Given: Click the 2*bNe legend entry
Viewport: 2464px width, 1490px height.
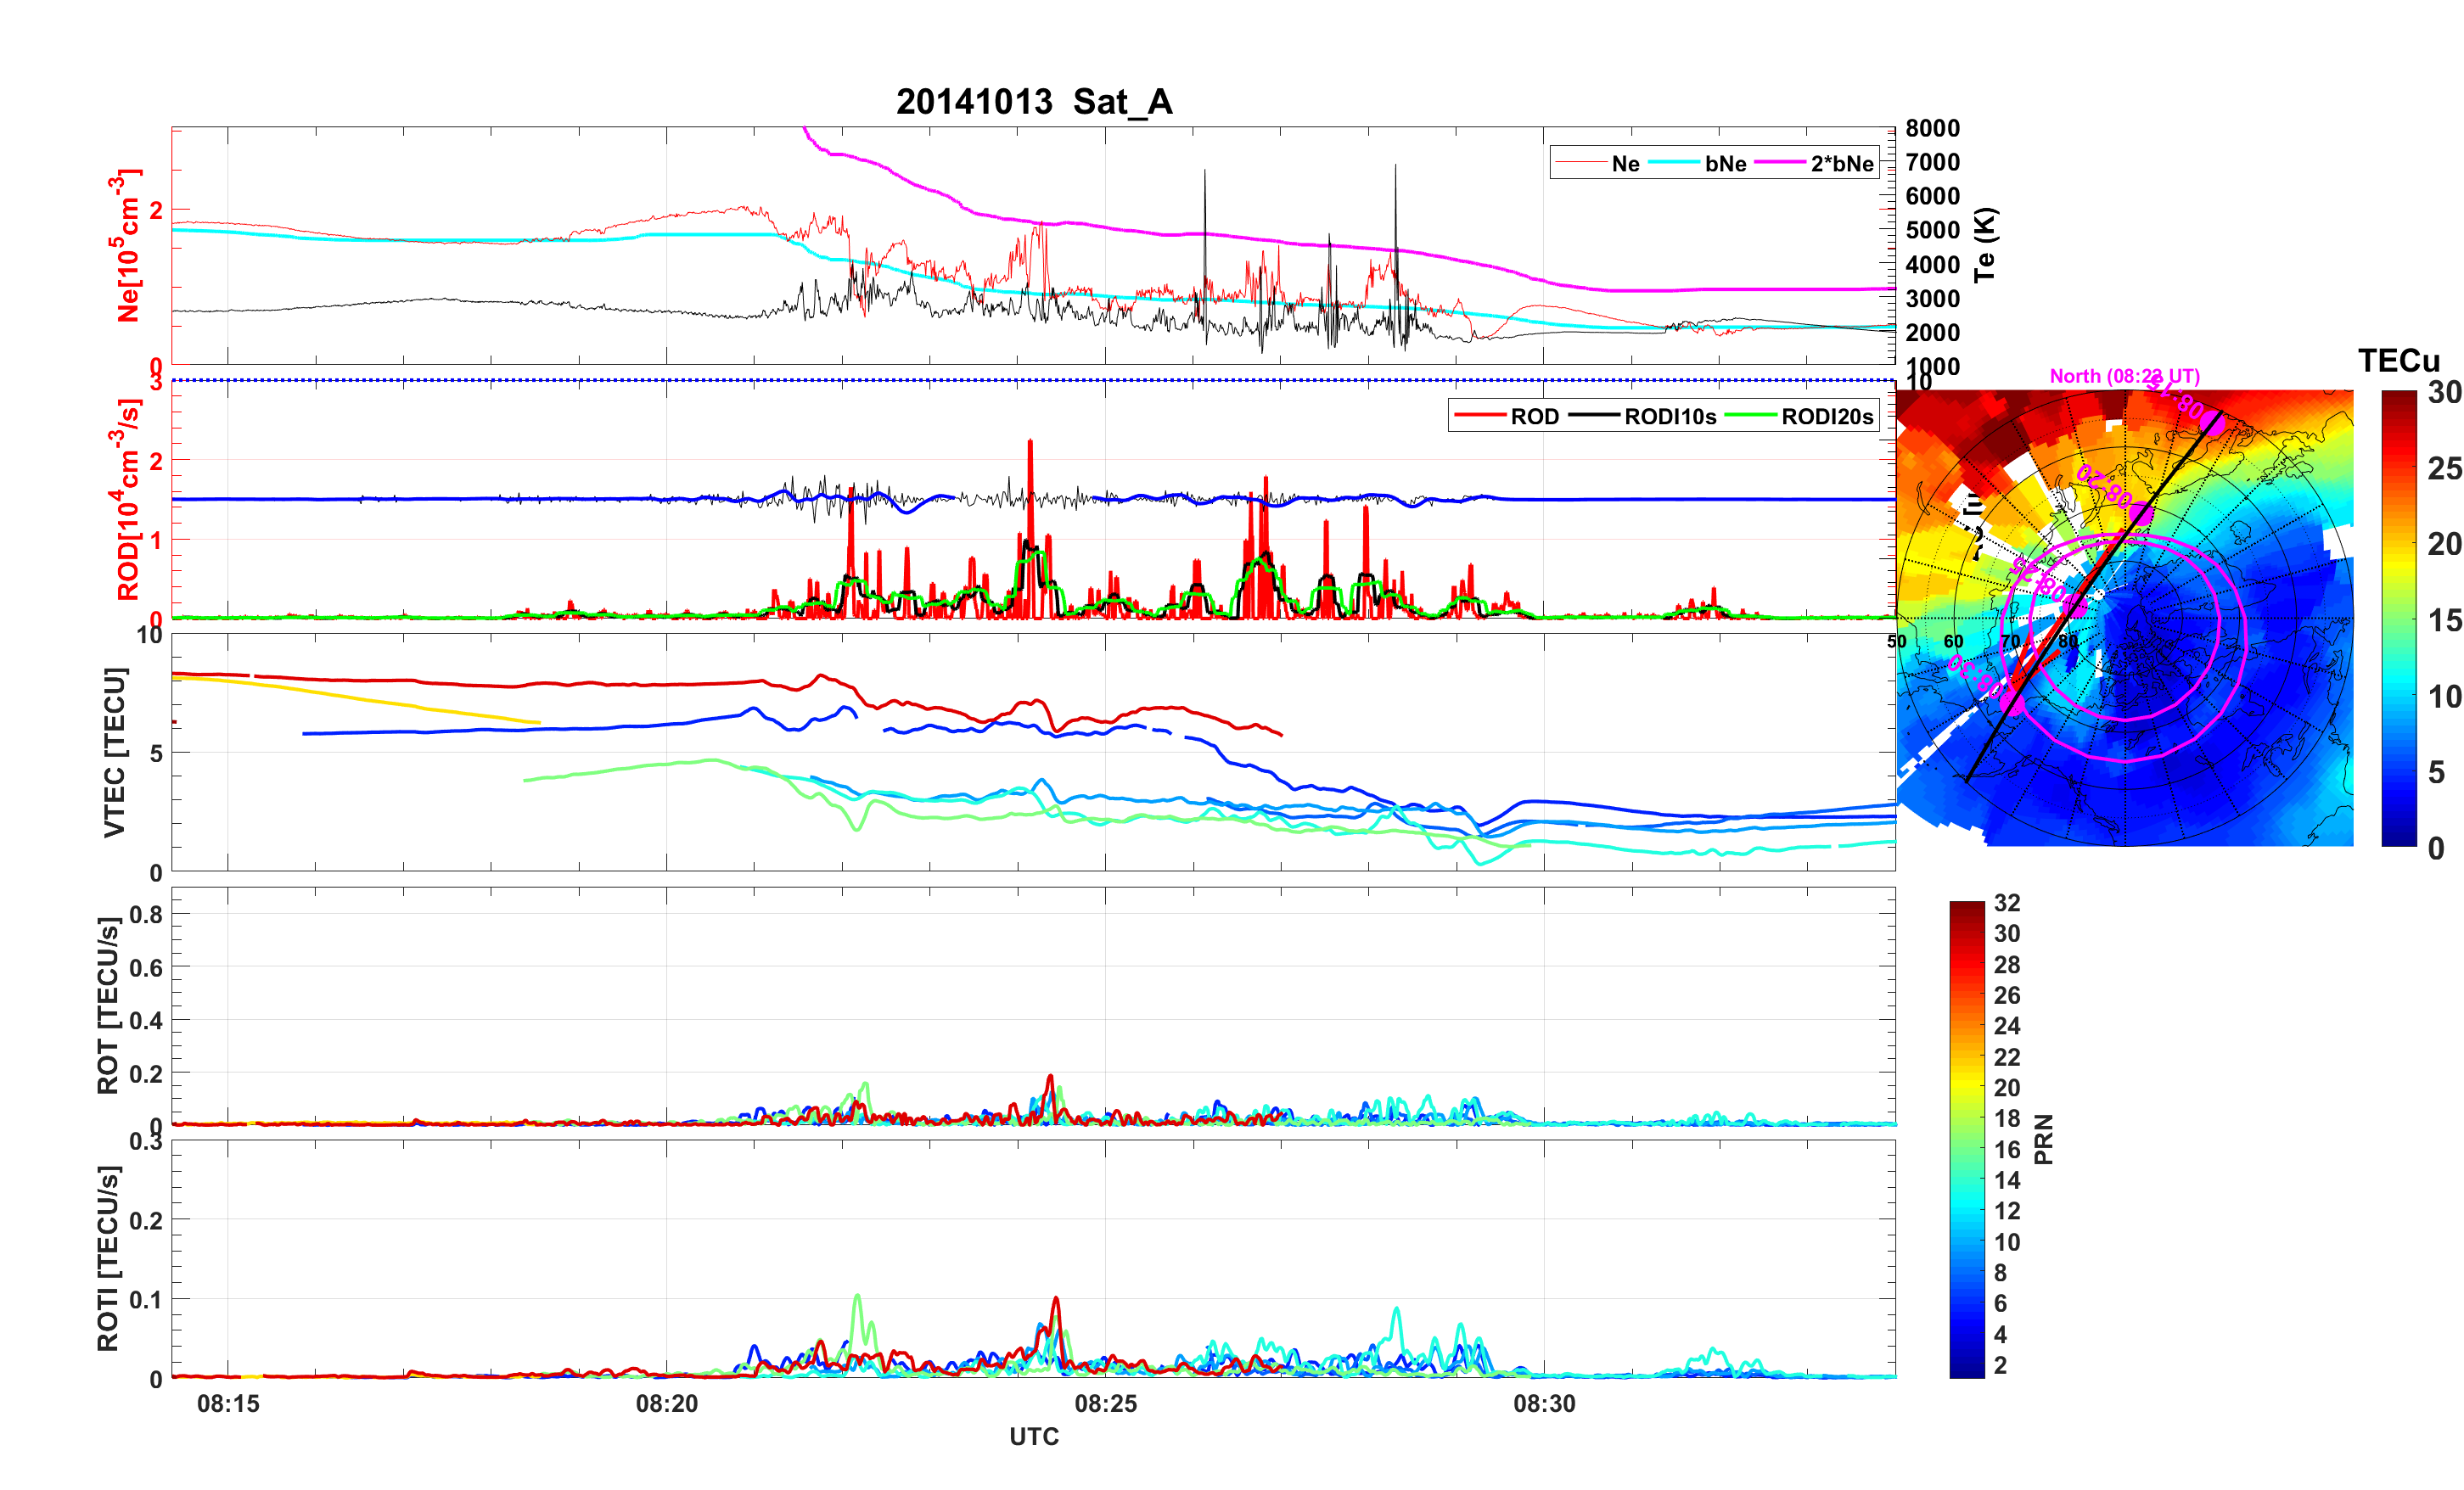Looking at the screenshot, I should pyautogui.click(x=1841, y=164).
